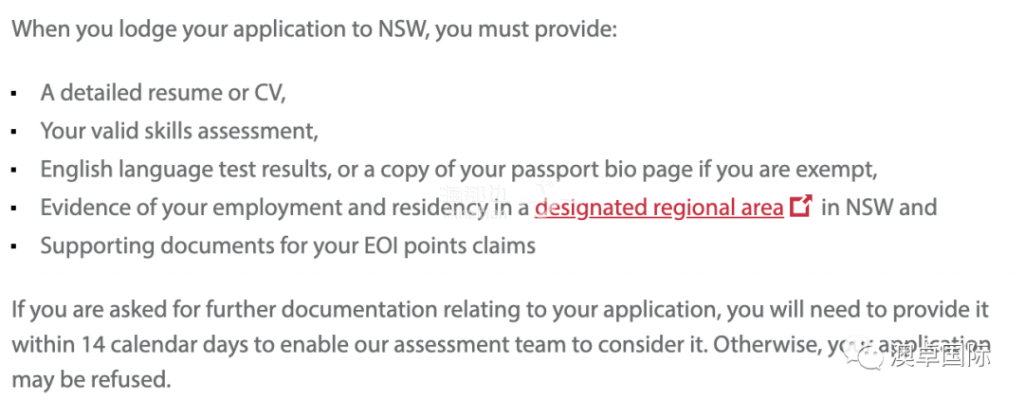Viewport: 1024px width, 400px height.
Task: Select the heading 'When you lodge your application'
Action: [313, 31]
